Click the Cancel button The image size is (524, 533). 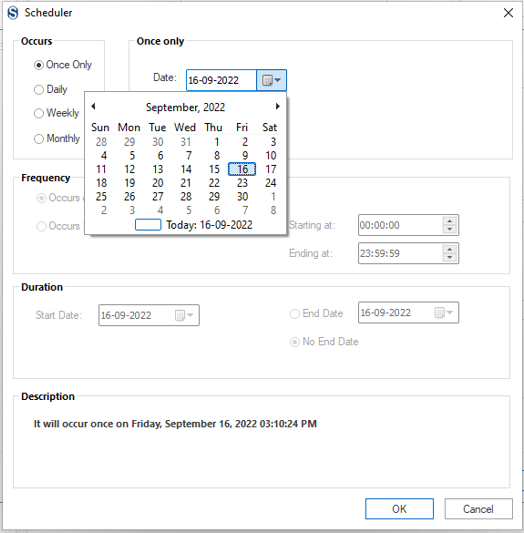478,509
